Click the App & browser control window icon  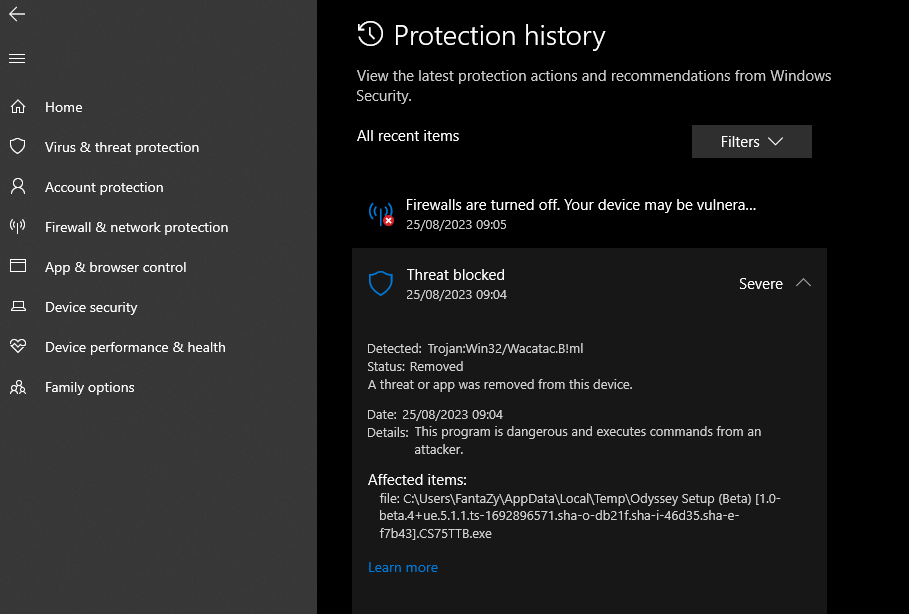click(x=18, y=266)
